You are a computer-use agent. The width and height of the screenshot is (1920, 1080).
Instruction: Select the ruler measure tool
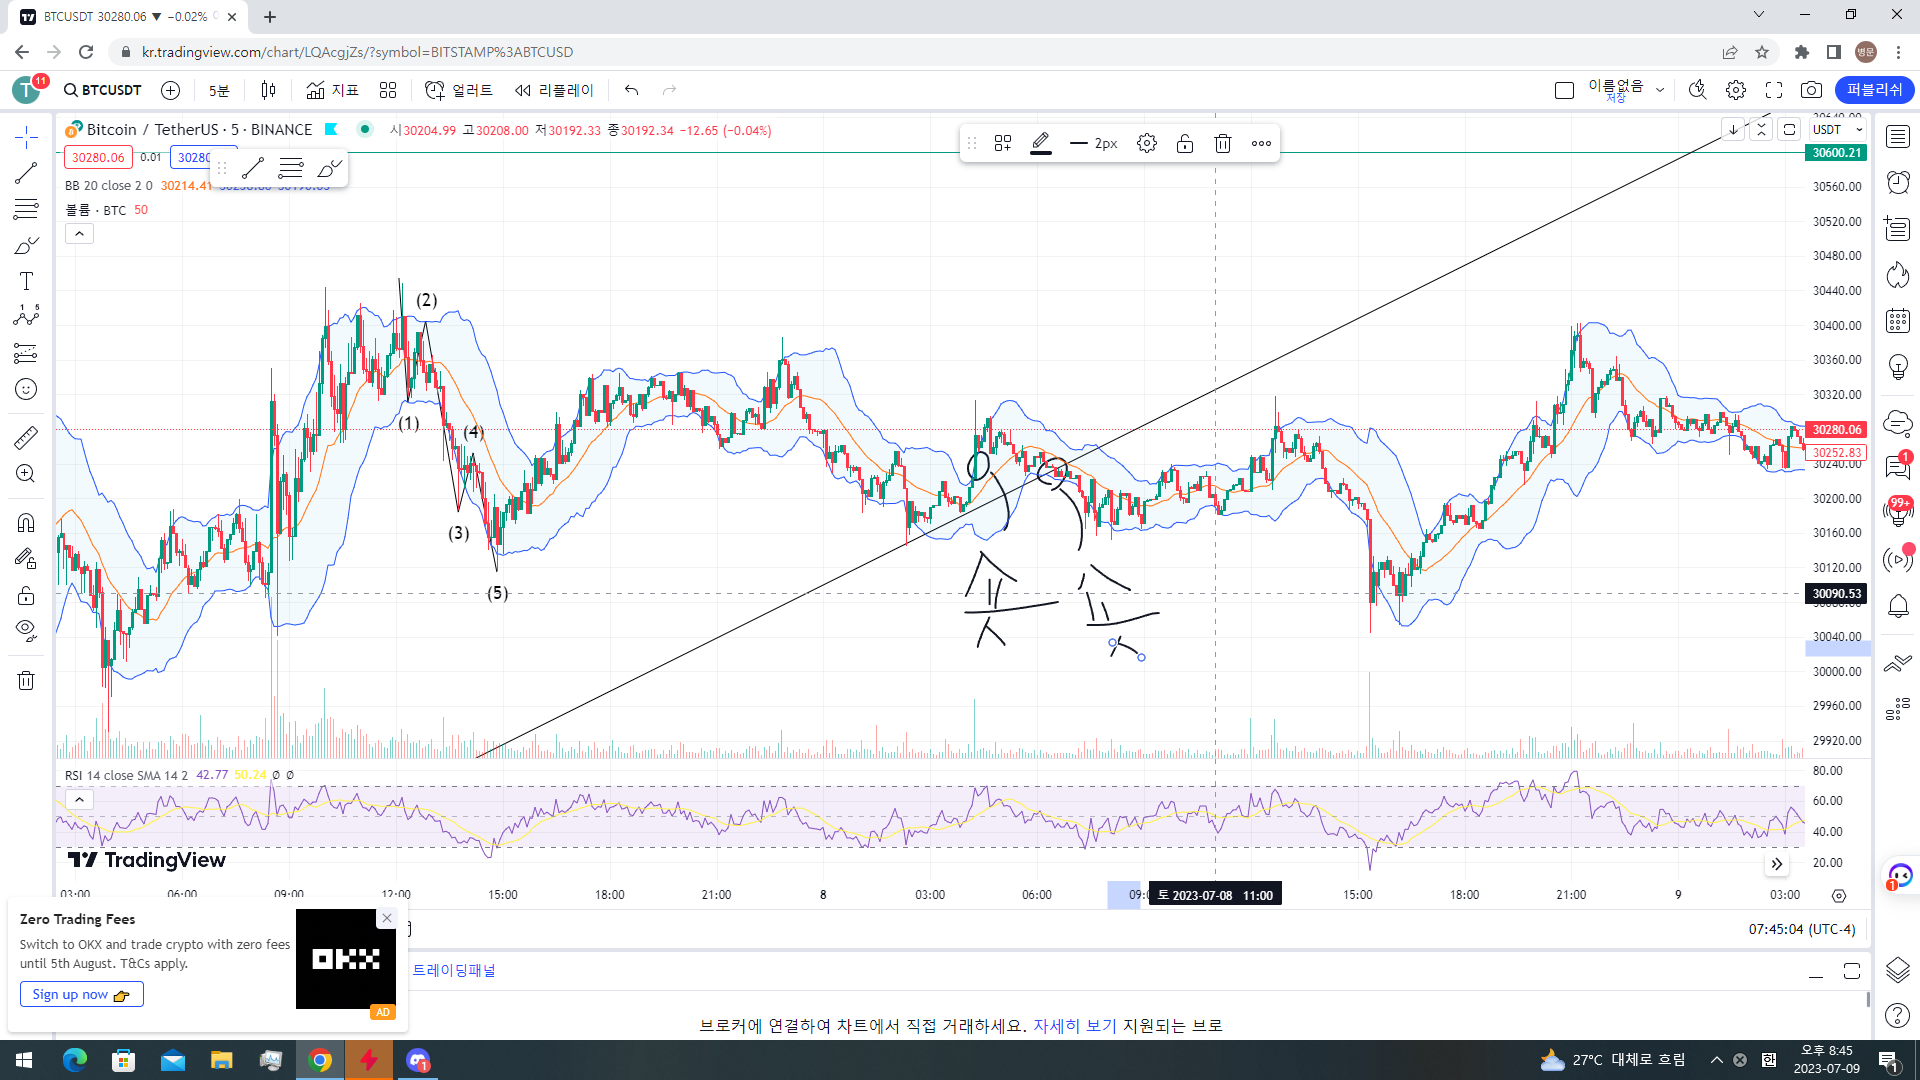(x=26, y=437)
